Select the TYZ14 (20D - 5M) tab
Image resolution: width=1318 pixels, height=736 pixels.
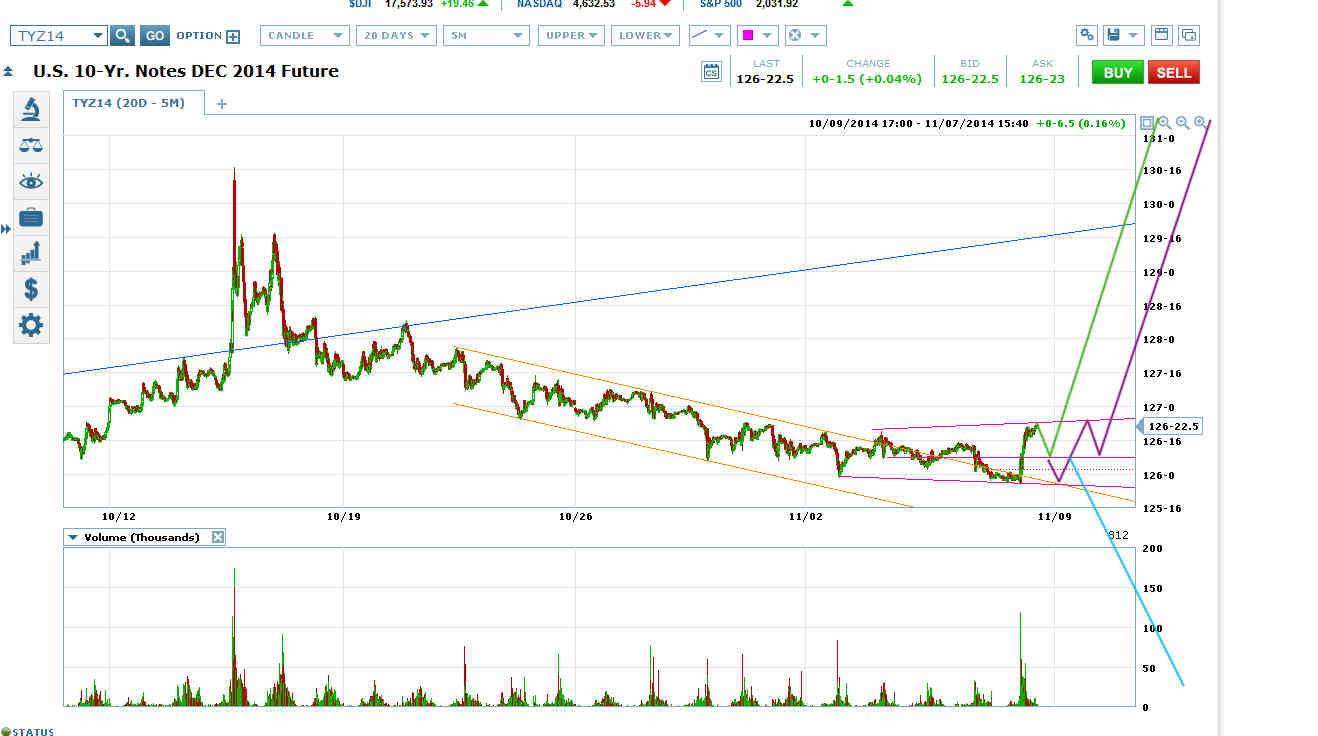(133, 103)
